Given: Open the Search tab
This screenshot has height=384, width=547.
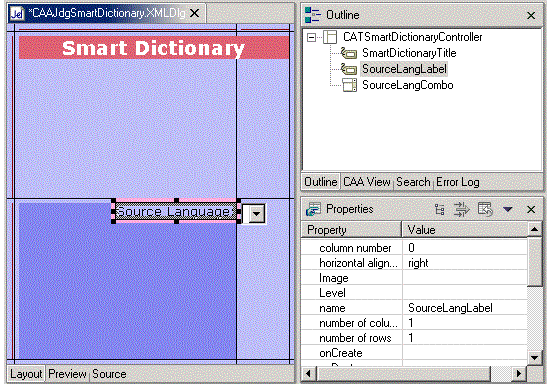Looking at the screenshot, I should [413, 182].
